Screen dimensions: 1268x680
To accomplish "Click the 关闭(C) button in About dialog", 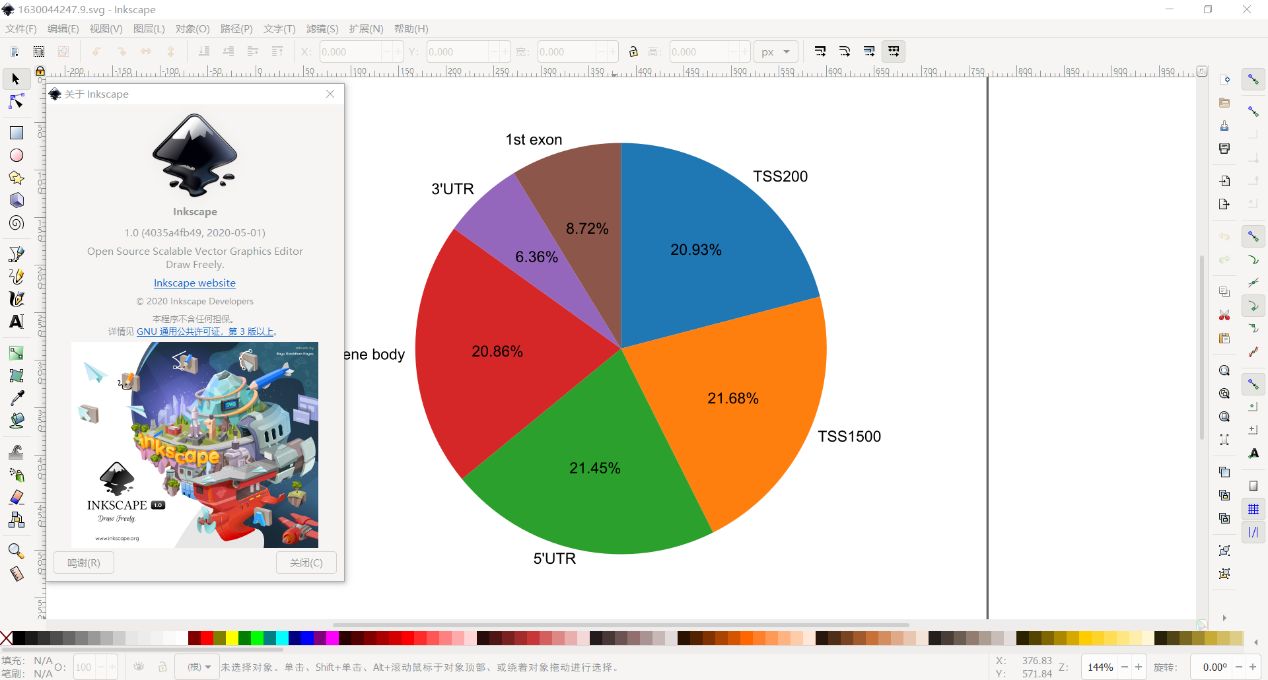I will coord(306,562).
